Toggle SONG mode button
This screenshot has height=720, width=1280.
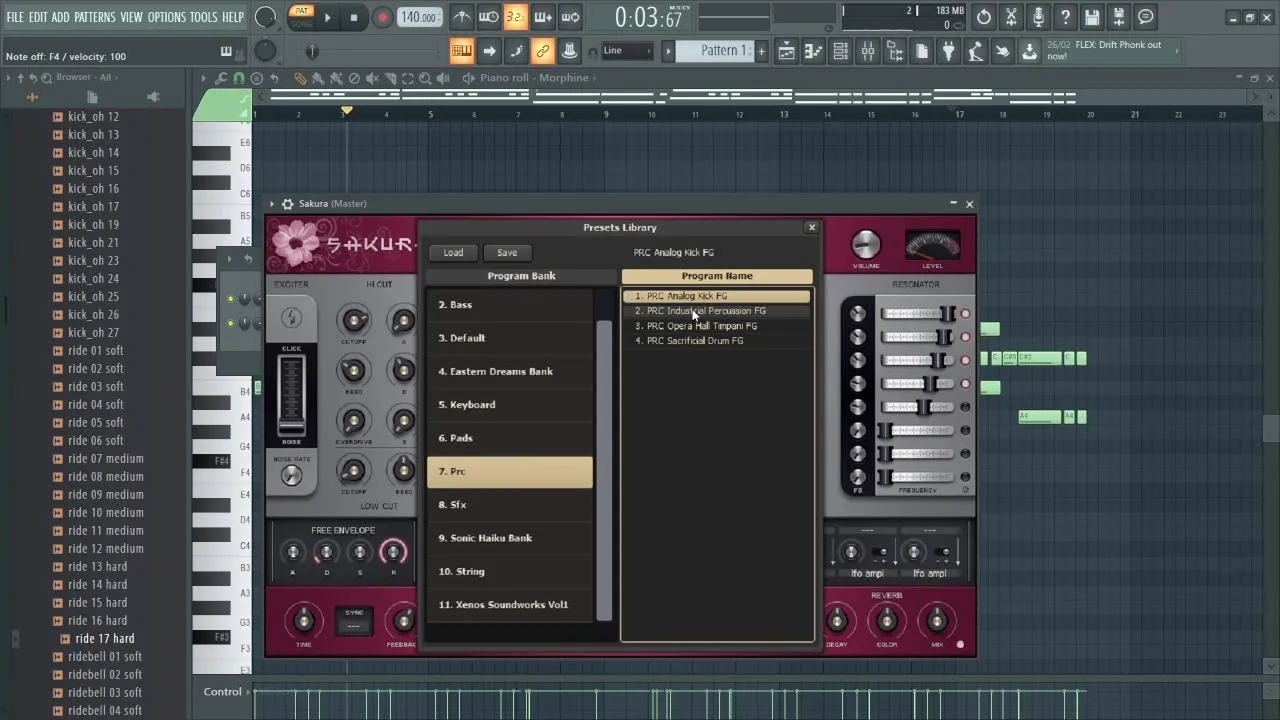click(x=301, y=22)
